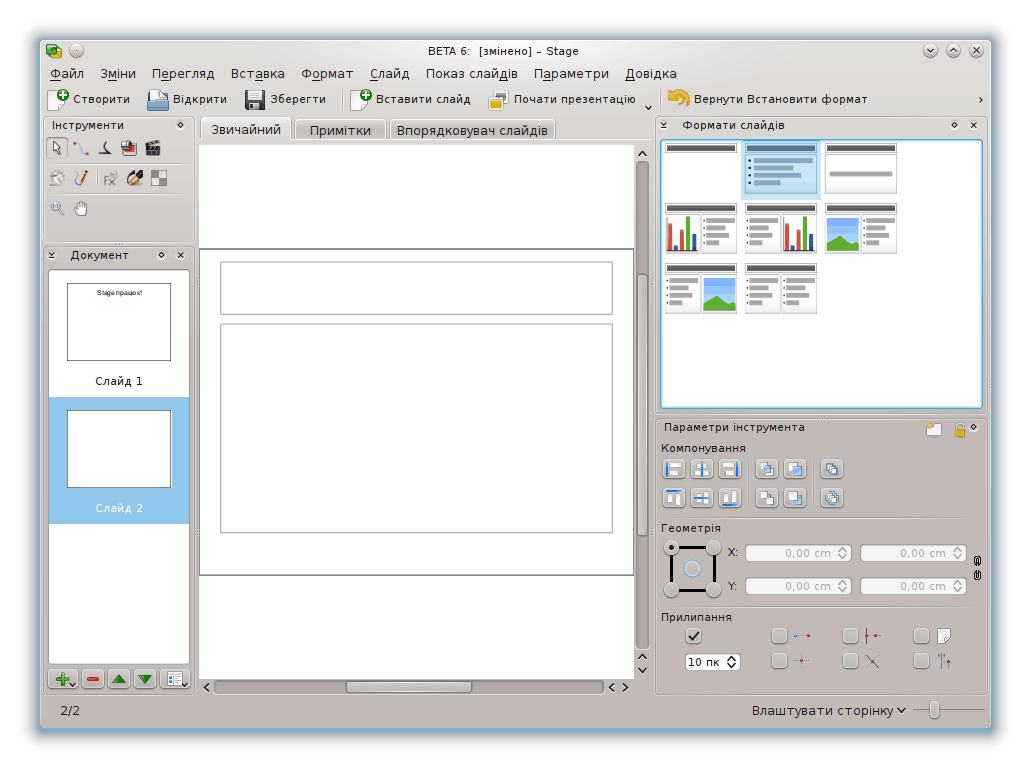This screenshot has height=768, width=1031.
Task: Click the Почати презентацію button
Action: [x=562, y=99]
